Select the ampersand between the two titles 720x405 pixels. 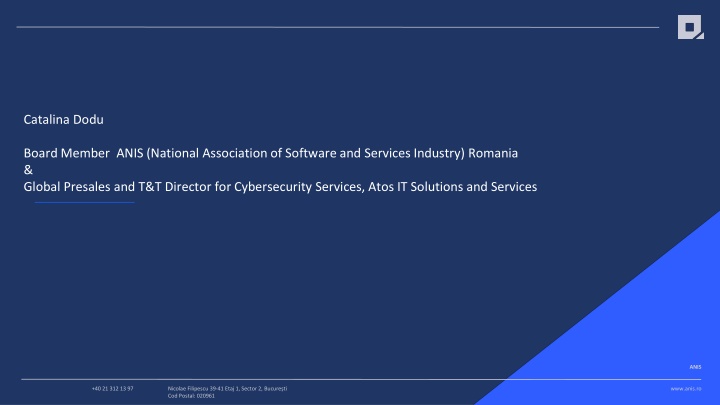pos(27,170)
